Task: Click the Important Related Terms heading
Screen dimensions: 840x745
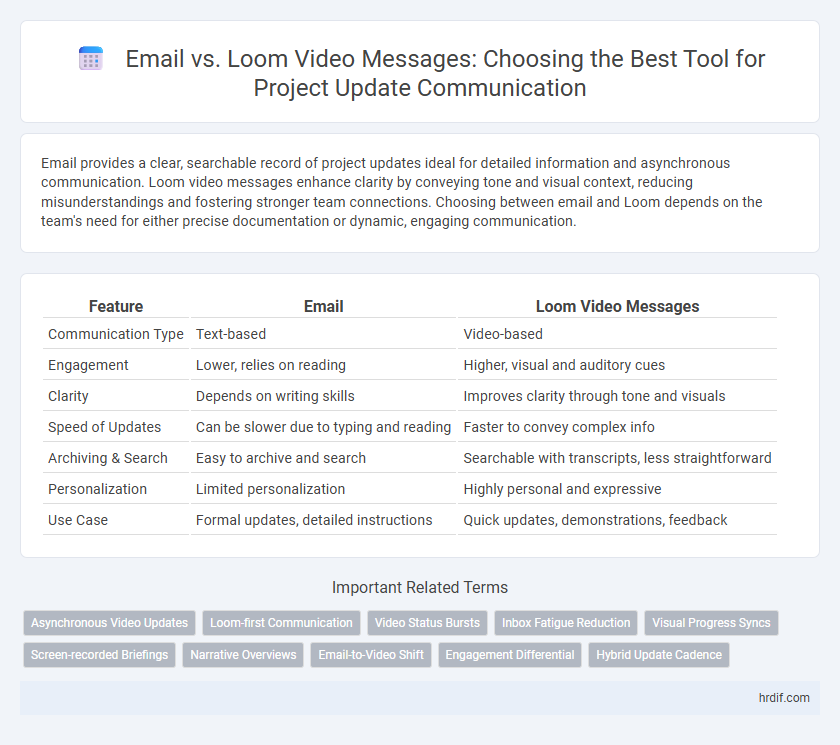Action: click(419, 588)
